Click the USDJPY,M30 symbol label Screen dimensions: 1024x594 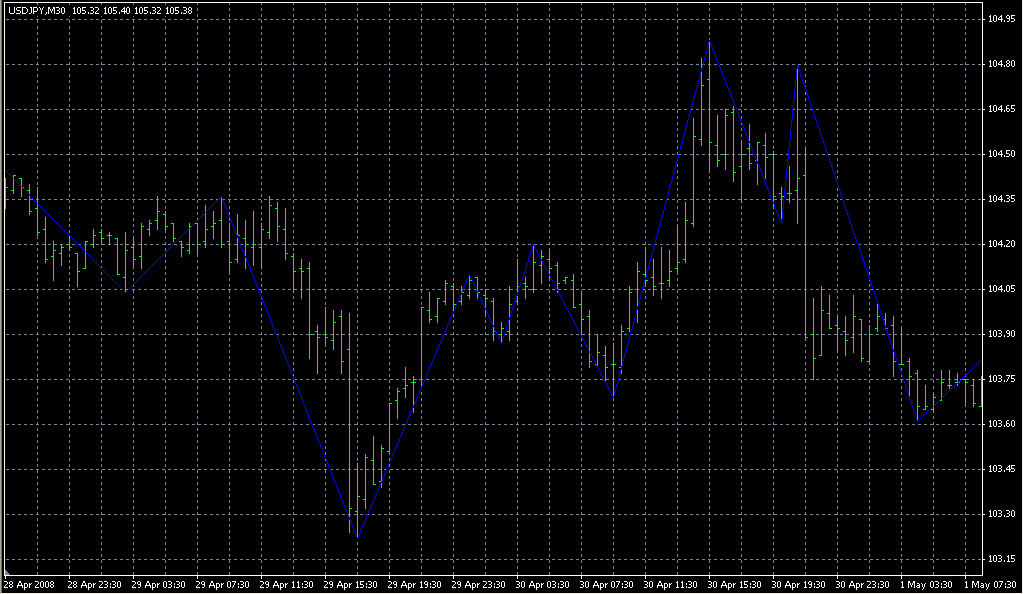pos(35,9)
